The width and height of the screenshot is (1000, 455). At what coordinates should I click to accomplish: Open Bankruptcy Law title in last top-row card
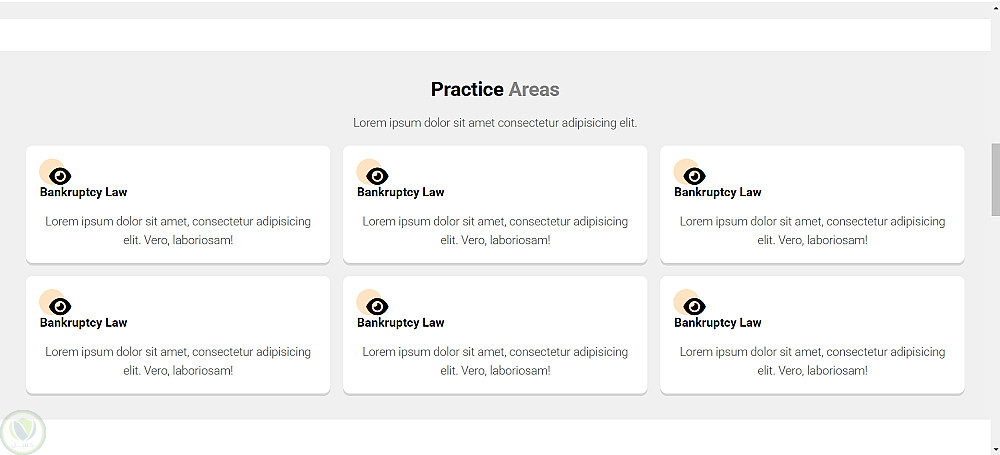718,192
